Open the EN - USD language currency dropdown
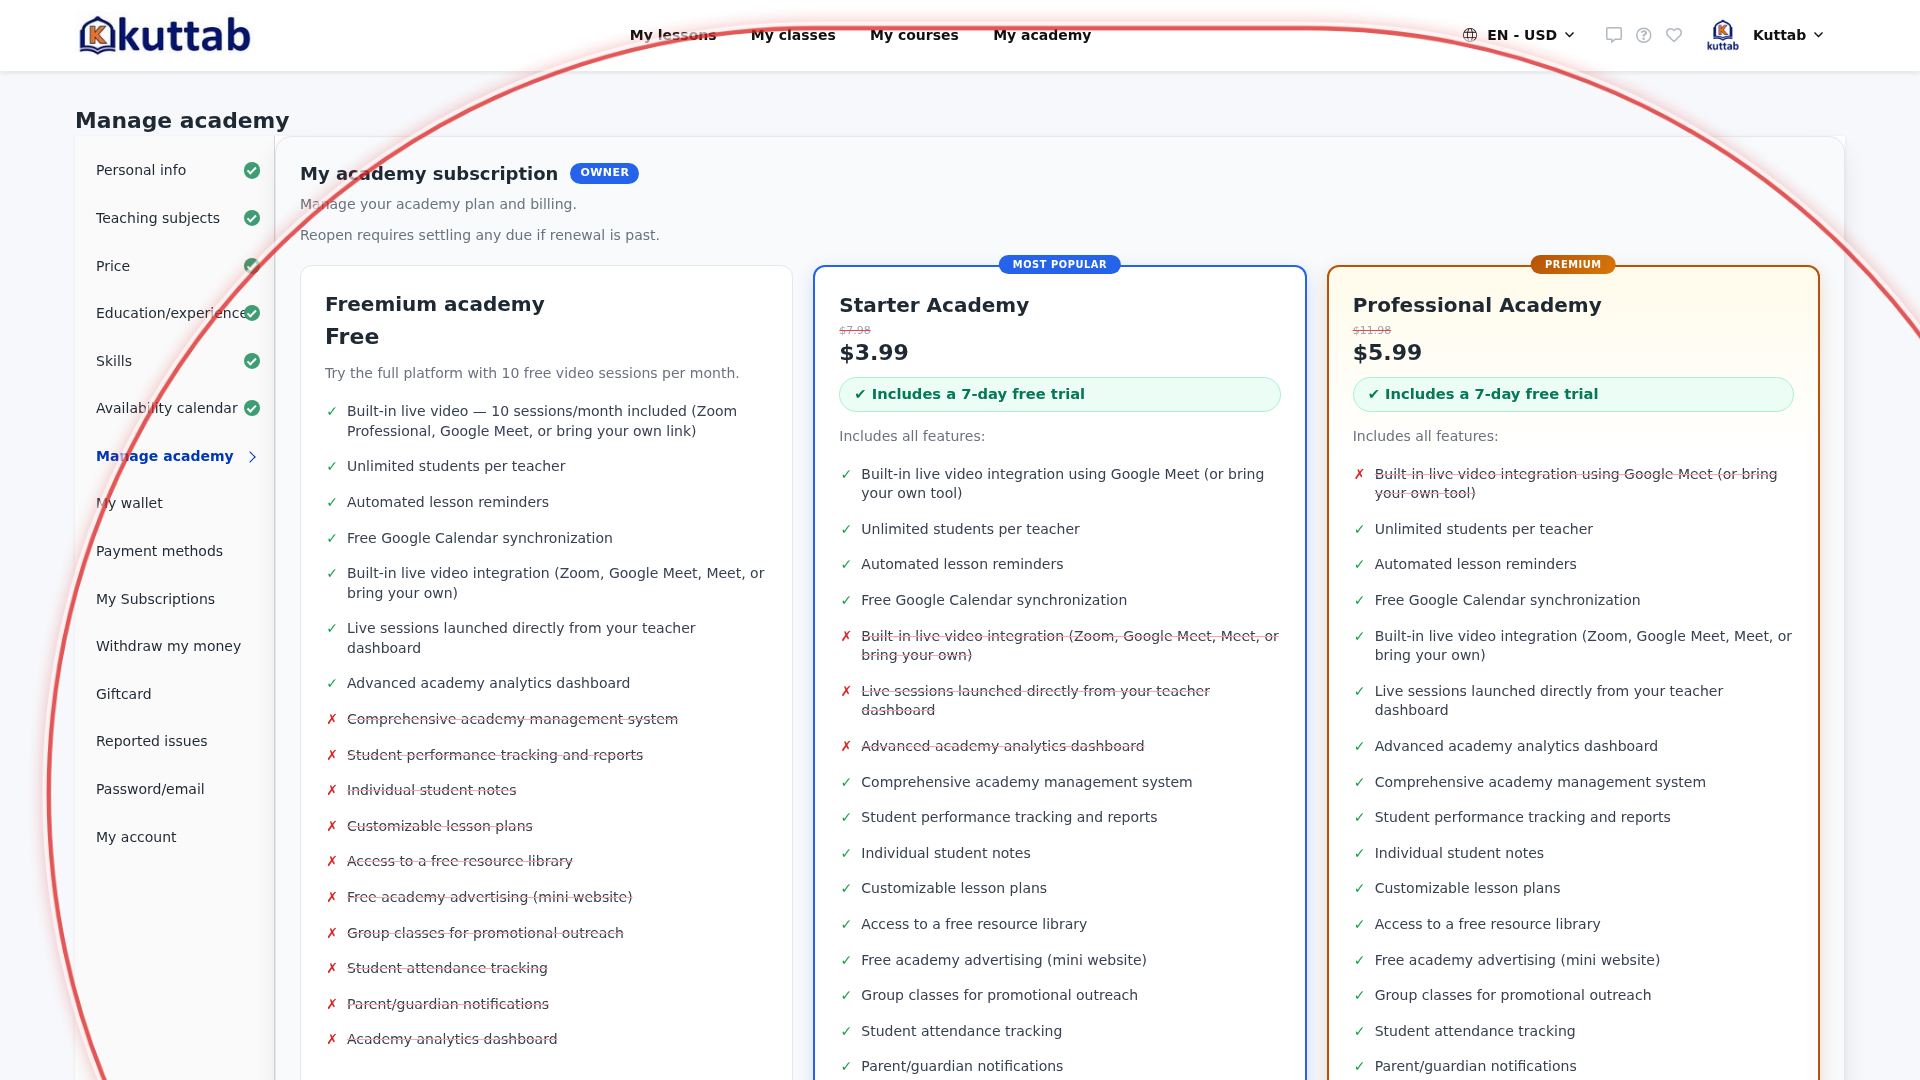This screenshot has height=1080, width=1920. 1519,35
